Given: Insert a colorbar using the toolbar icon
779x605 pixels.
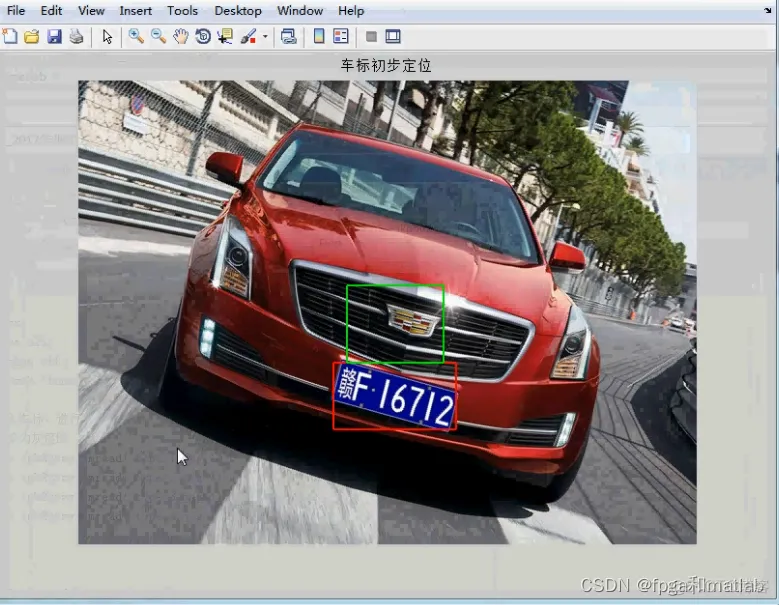Looking at the screenshot, I should (x=319, y=36).
